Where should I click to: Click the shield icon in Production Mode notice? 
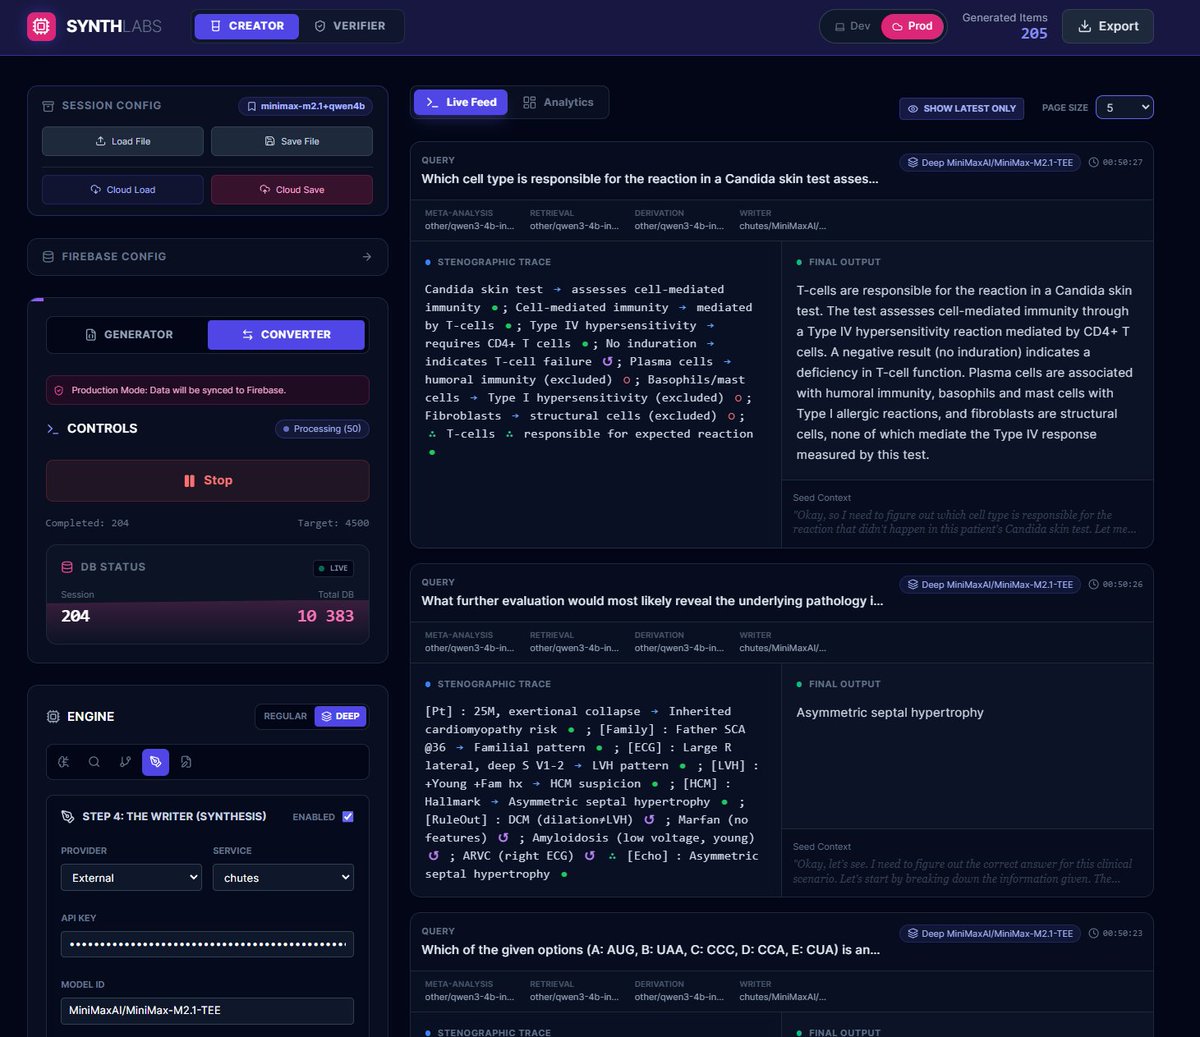click(x=59, y=390)
